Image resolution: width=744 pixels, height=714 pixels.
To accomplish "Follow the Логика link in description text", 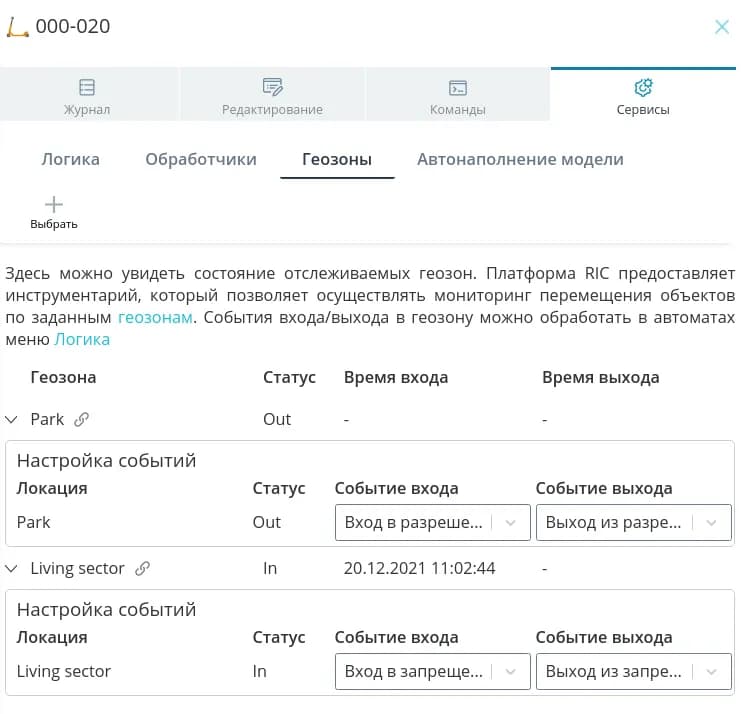I will pos(82,340).
